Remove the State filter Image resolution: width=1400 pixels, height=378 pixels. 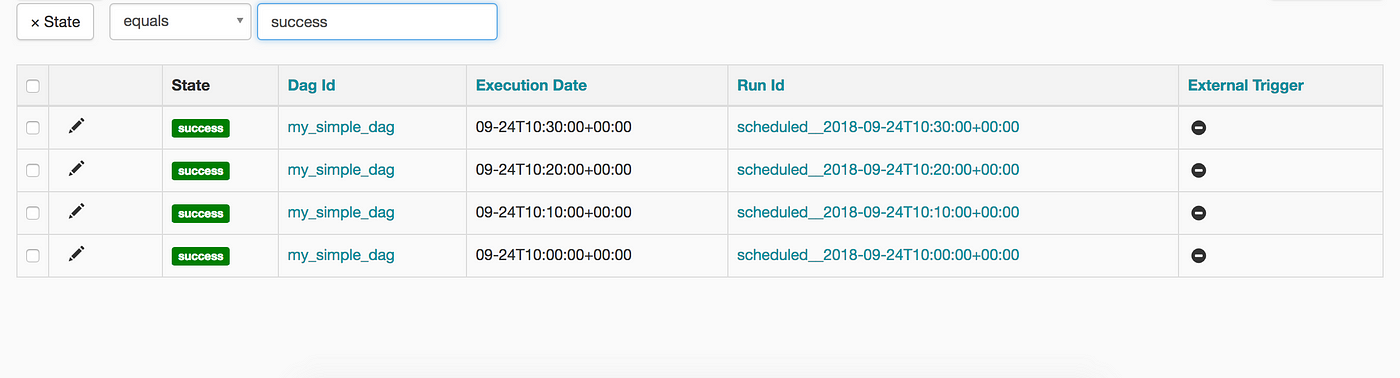click(x=55, y=21)
